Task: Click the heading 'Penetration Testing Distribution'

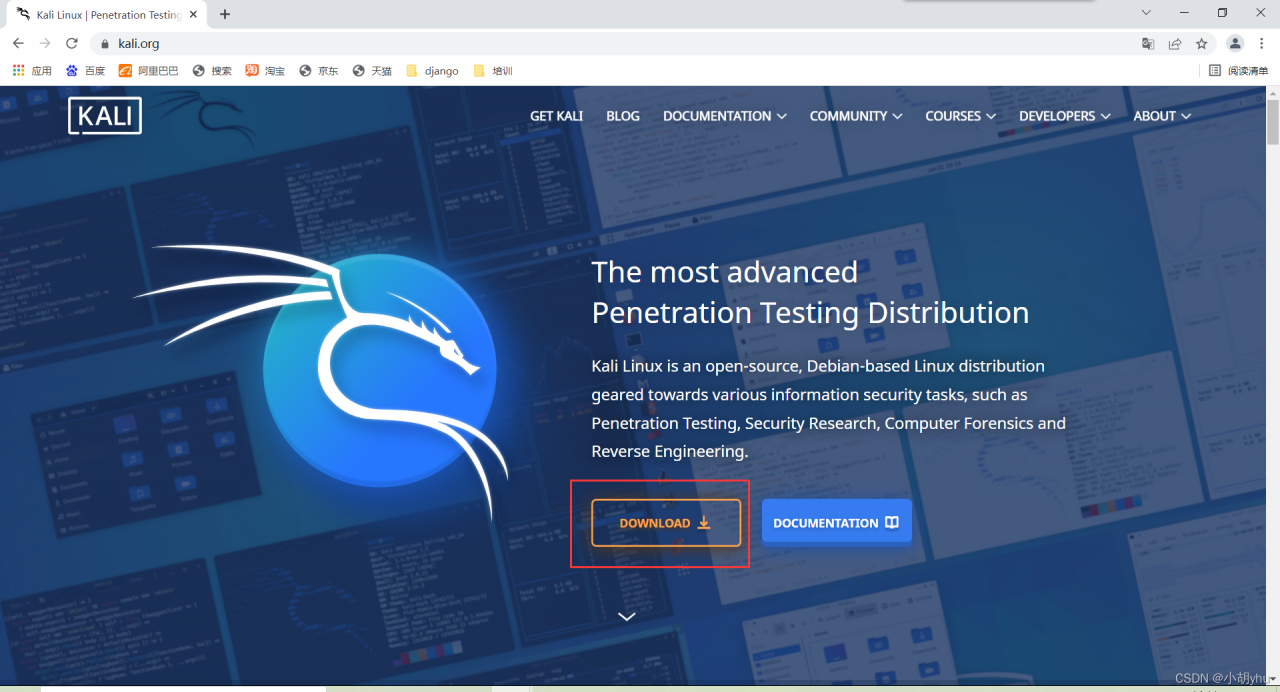Action: click(810, 313)
